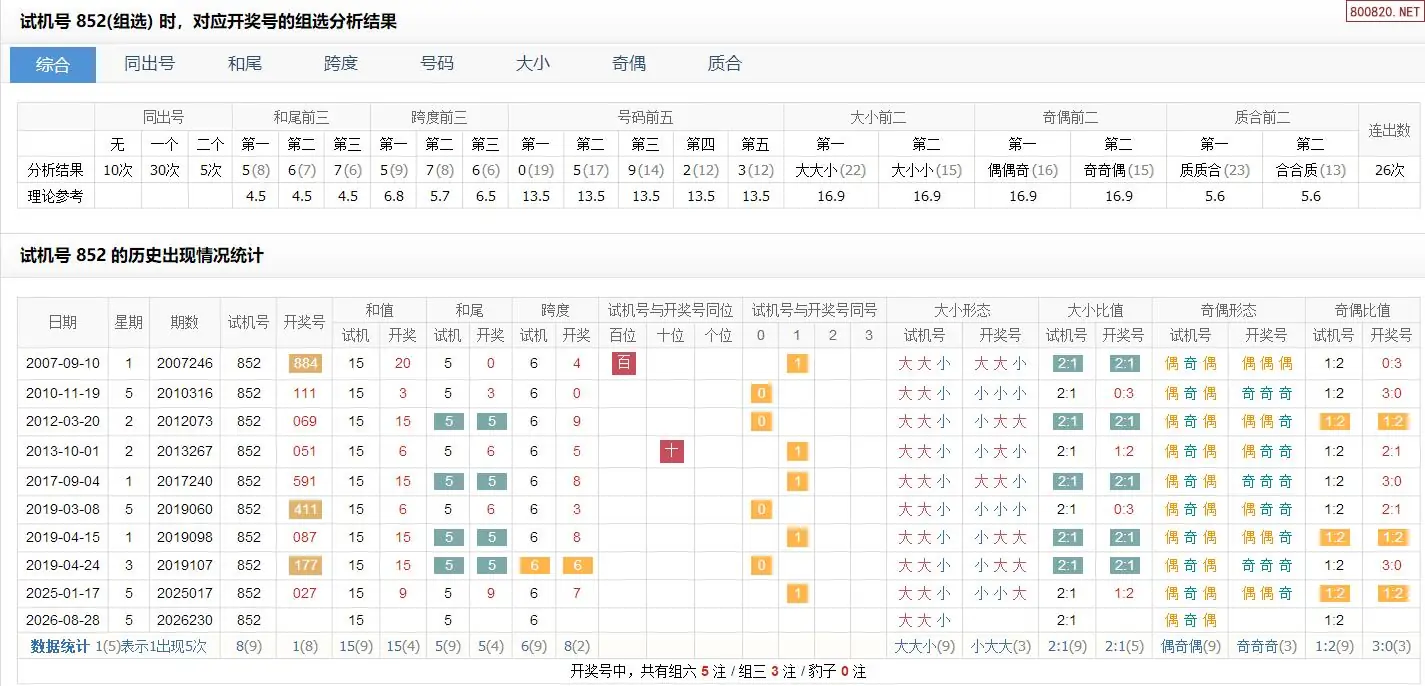Viewport: 1425px width, 686px height.
Task: Select issue number 2019107
Action: click(x=185, y=566)
